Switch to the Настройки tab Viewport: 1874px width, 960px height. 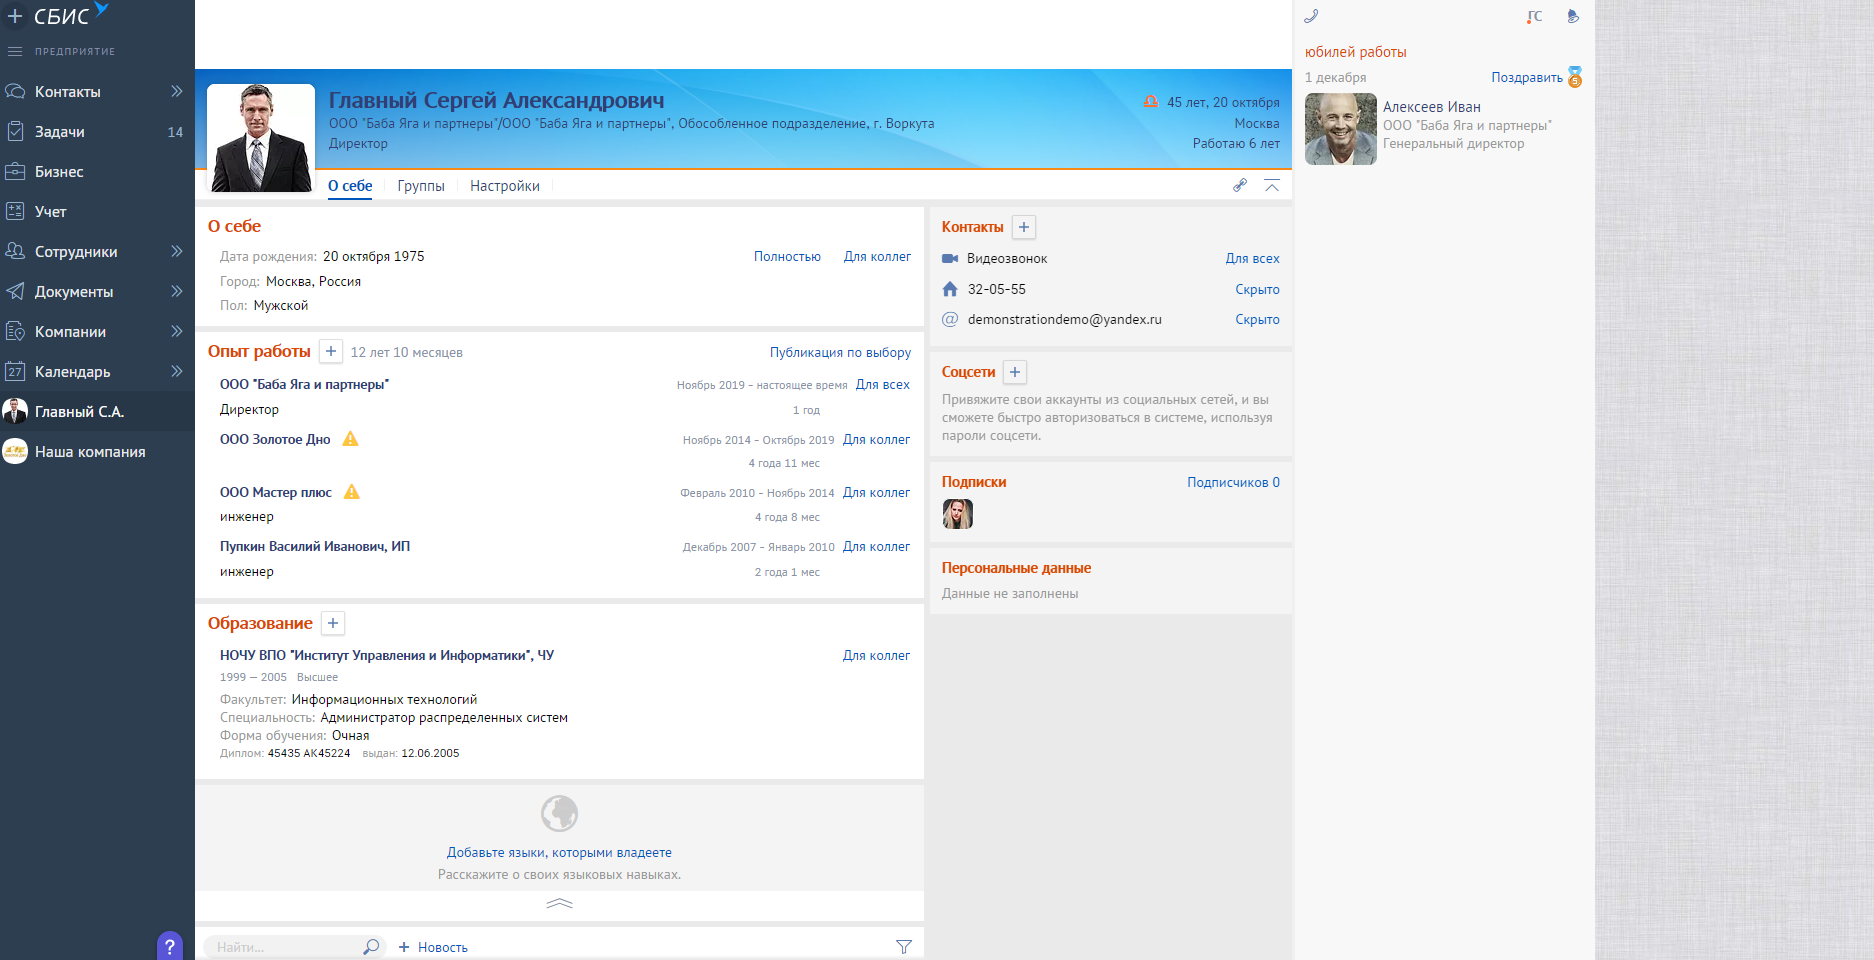pyautogui.click(x=505, y=186)
